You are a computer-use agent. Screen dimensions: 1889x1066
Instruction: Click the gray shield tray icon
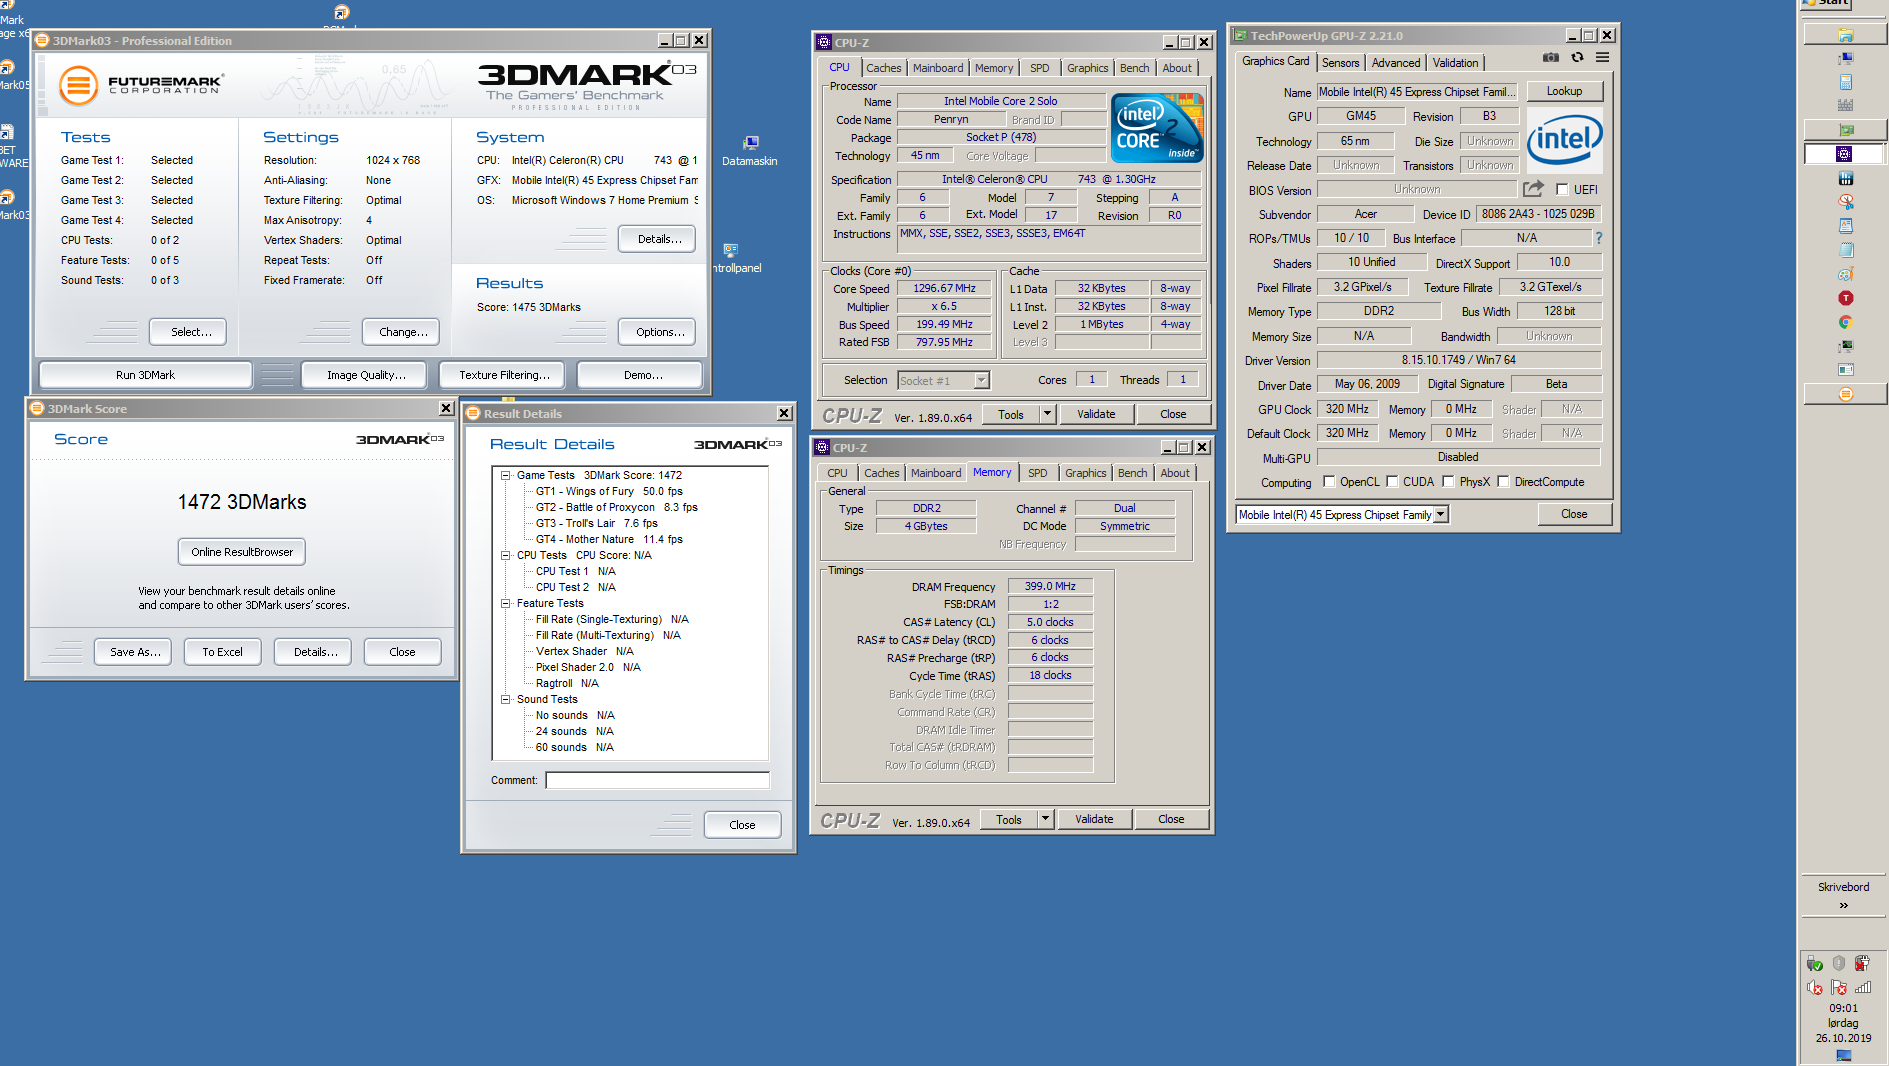click(x=1839, y=963)
